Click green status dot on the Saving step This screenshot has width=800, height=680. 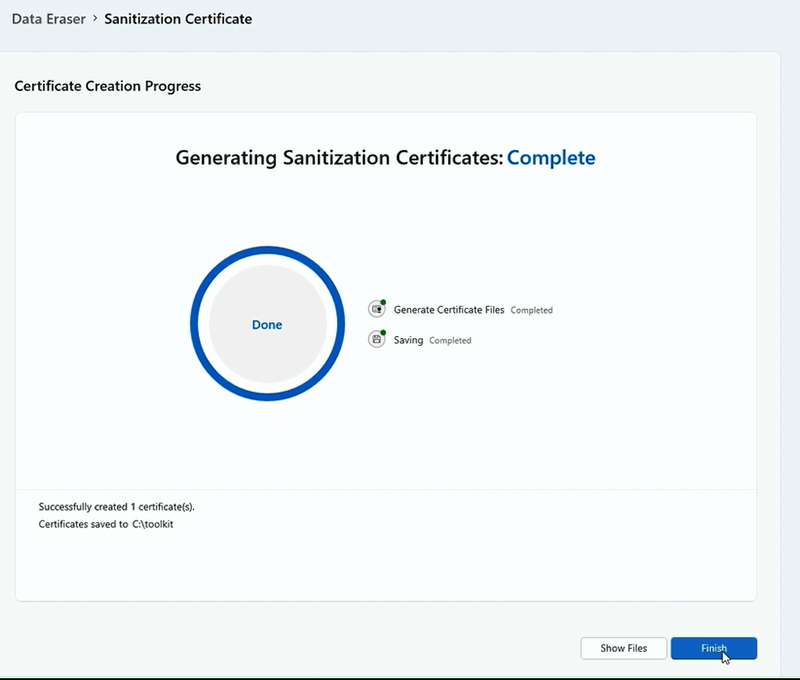[x=382, y=333]
